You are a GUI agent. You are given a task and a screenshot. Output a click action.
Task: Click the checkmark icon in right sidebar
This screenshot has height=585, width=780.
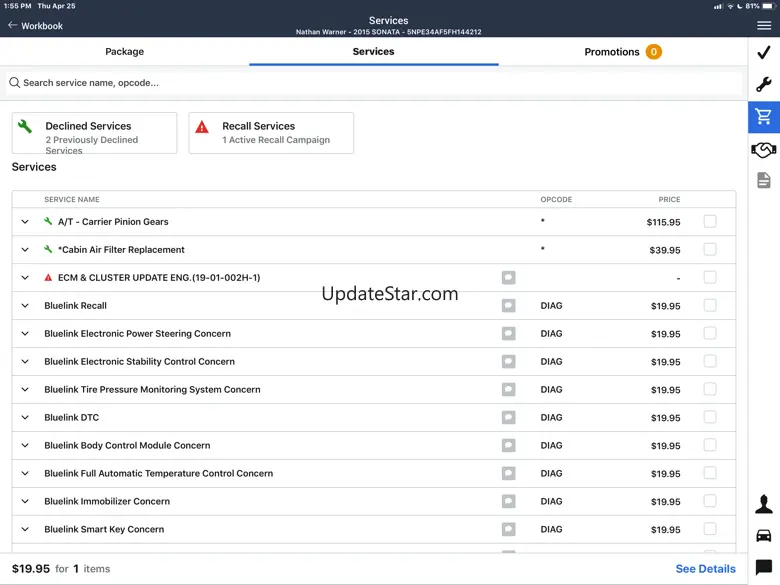click(x=764, y=52)
